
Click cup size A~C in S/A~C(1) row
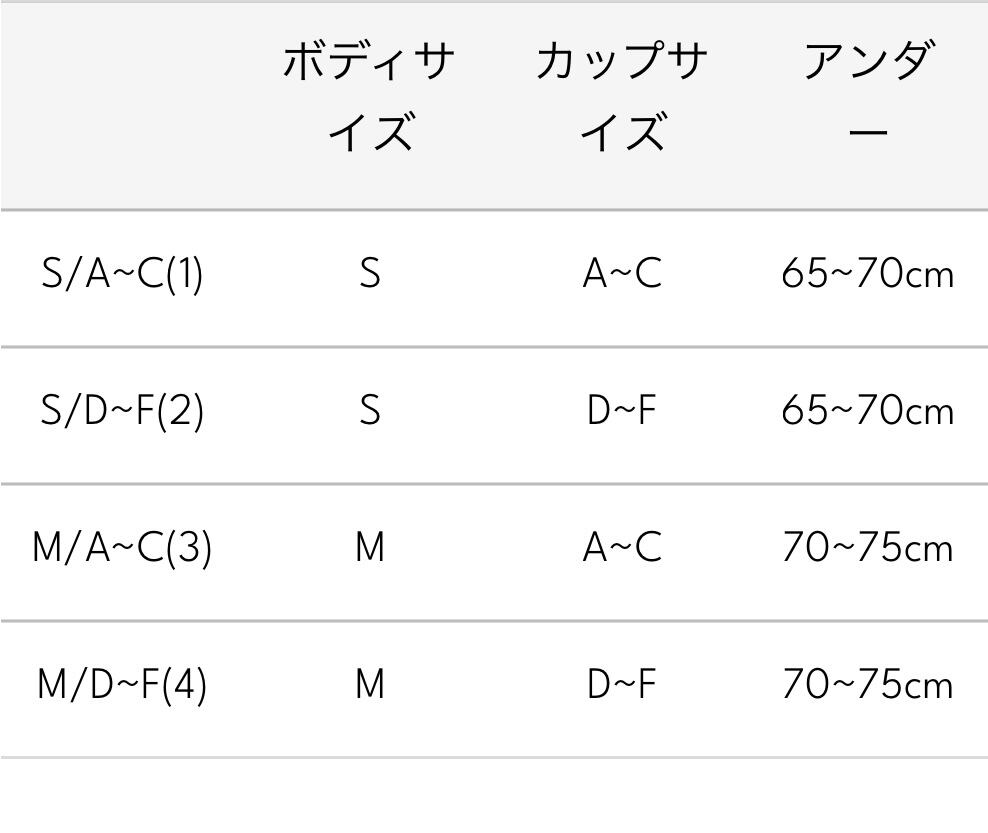(622, 274)
